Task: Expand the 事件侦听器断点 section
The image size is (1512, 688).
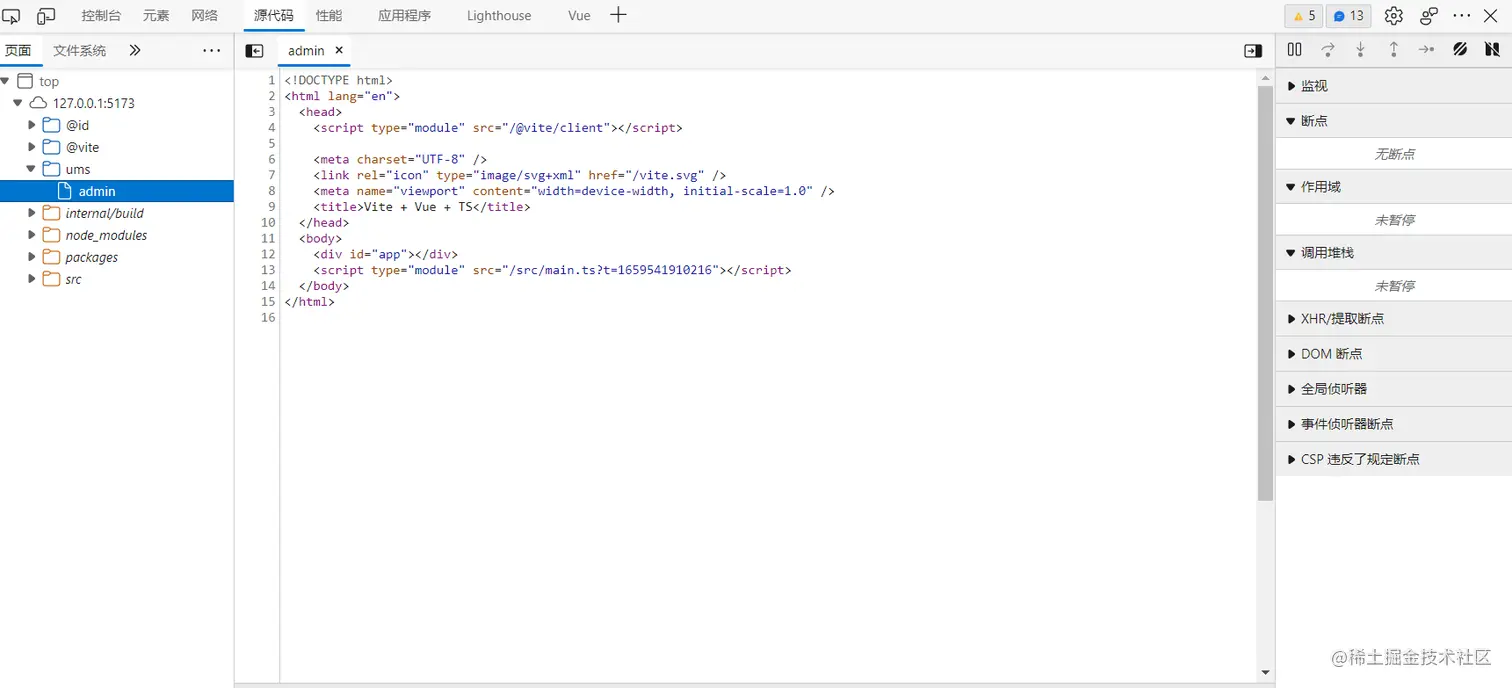Action: point(1394,424)
